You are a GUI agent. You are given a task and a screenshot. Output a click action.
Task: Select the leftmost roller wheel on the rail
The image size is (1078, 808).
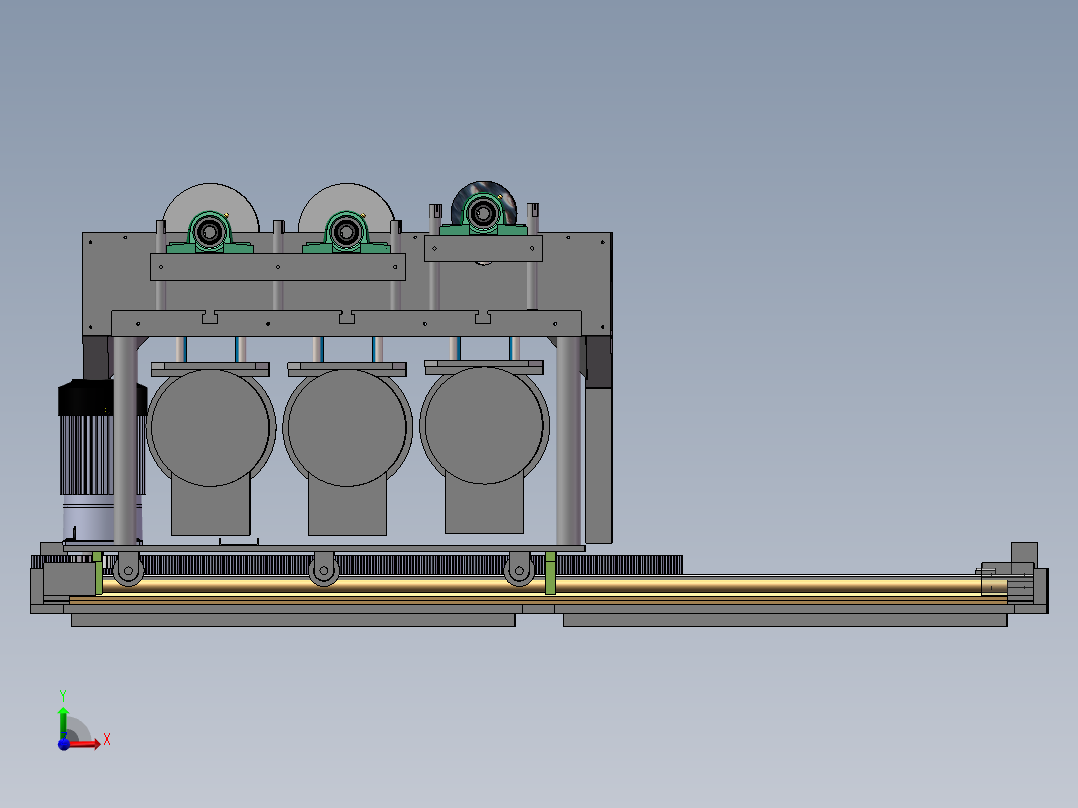pos(128,569)
